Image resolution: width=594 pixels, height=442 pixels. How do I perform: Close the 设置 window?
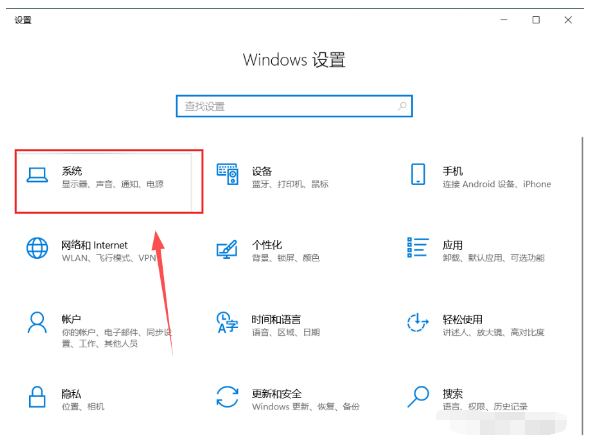(x=568, y=20)
